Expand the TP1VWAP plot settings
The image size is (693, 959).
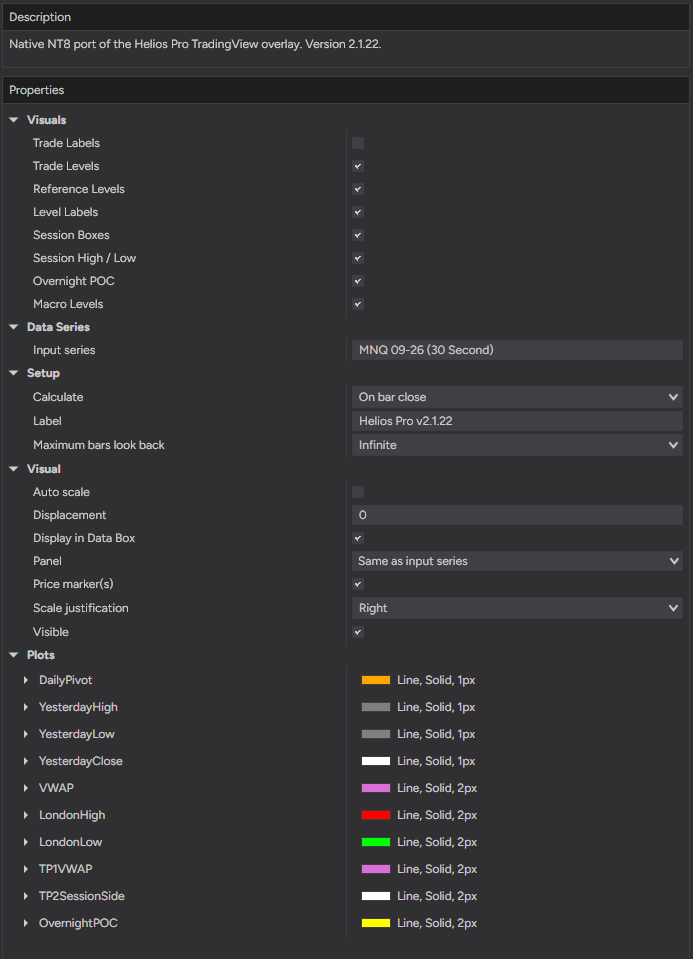[x=26, y=869]
